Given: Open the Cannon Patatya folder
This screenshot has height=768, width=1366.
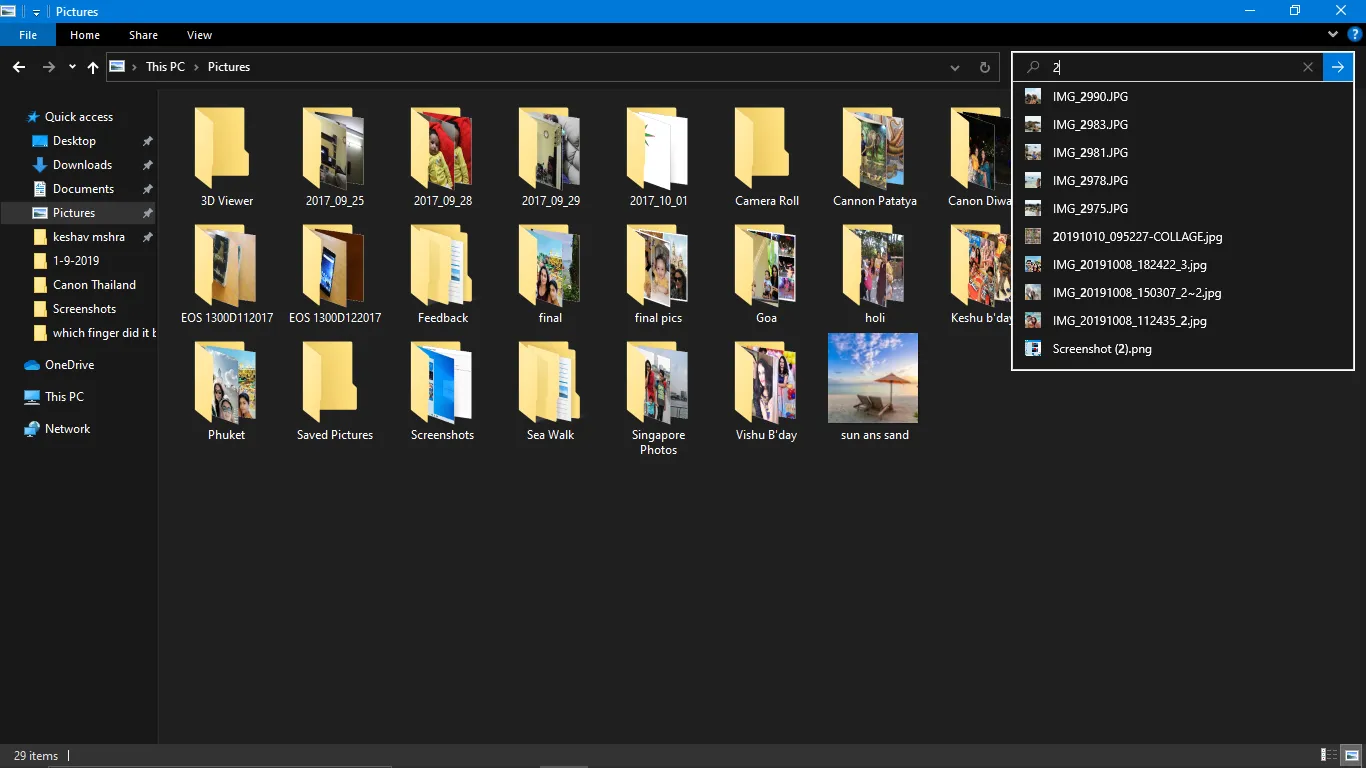Looking at the screenshot, I should point(875,157).
